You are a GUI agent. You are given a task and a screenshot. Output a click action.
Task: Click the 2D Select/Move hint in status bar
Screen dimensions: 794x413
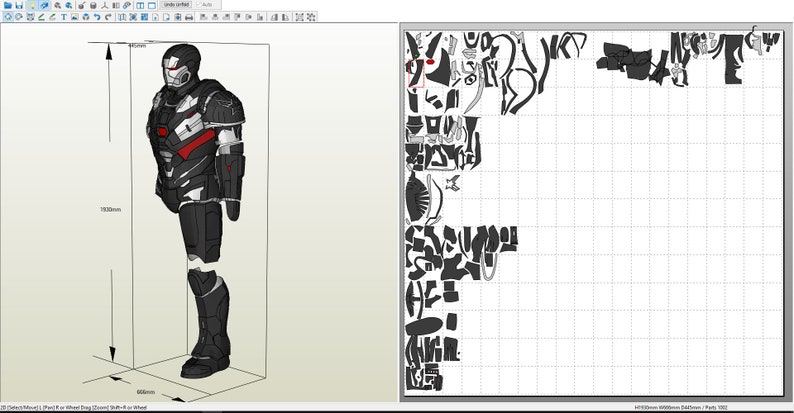(73, 407)
